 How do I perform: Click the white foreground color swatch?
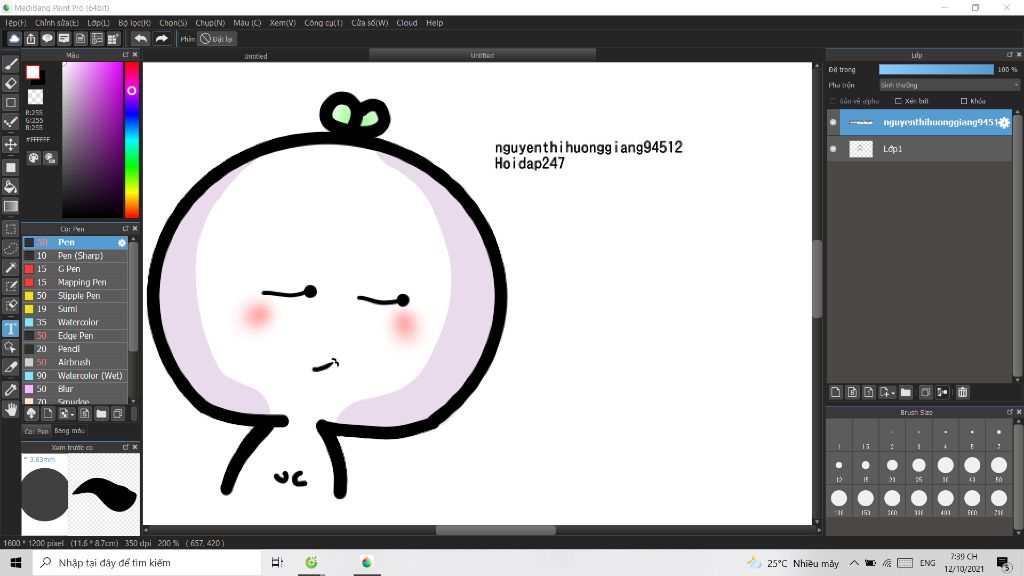point(33,72)
